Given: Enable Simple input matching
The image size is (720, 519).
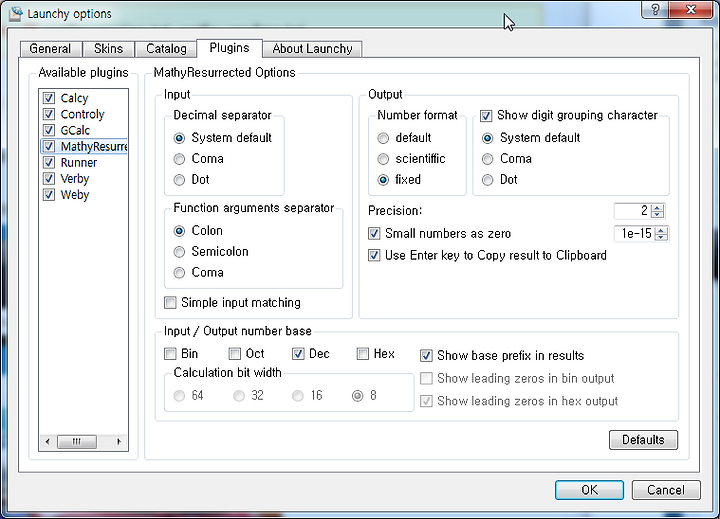Looking at the screenshot, I should pos(170,303).
